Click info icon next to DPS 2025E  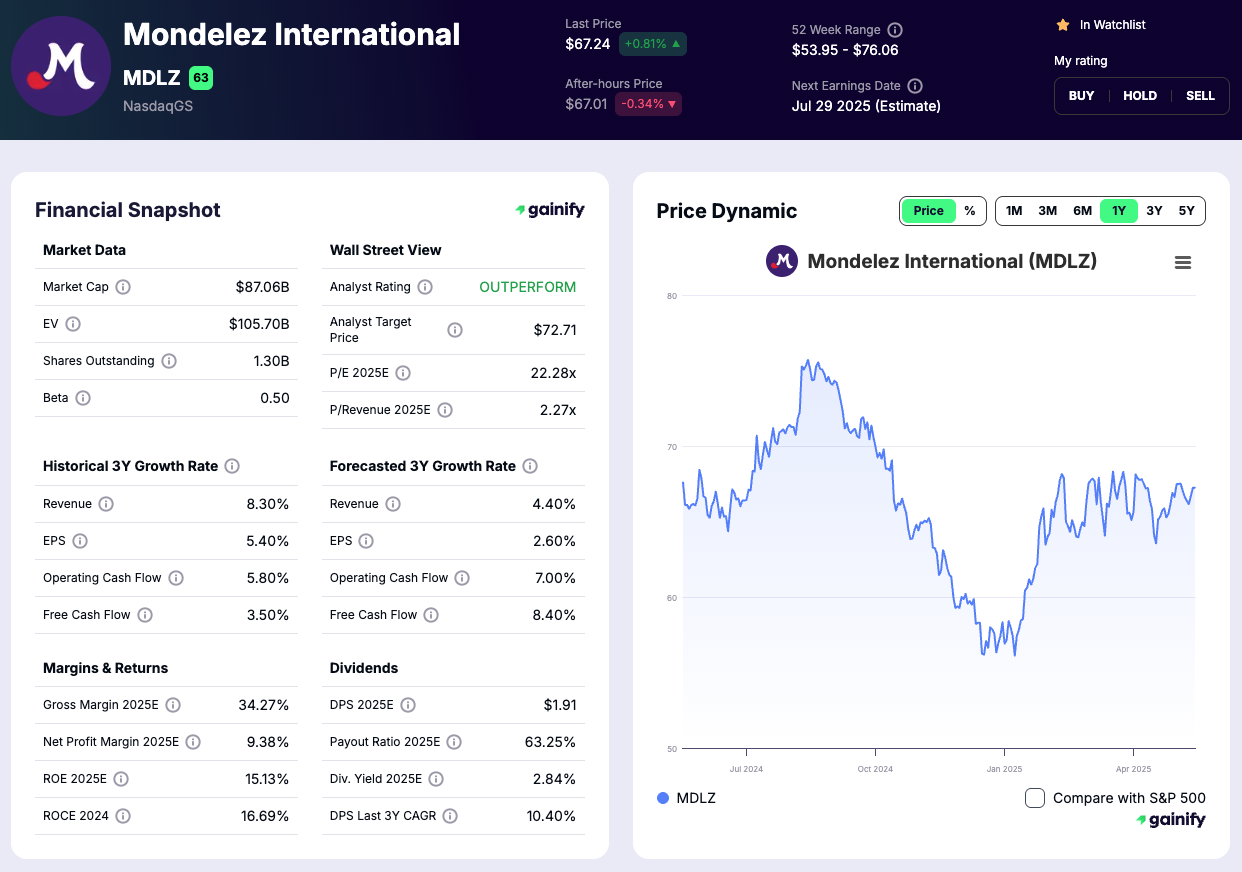[408, 705]
